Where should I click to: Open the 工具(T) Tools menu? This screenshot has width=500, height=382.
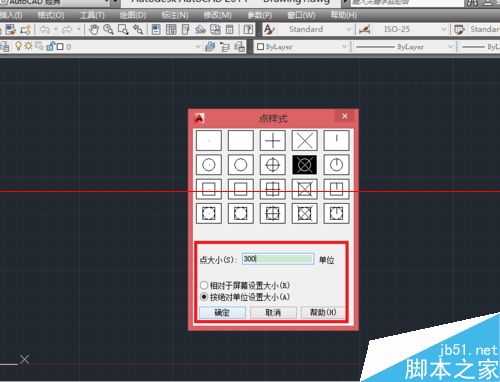92,15
